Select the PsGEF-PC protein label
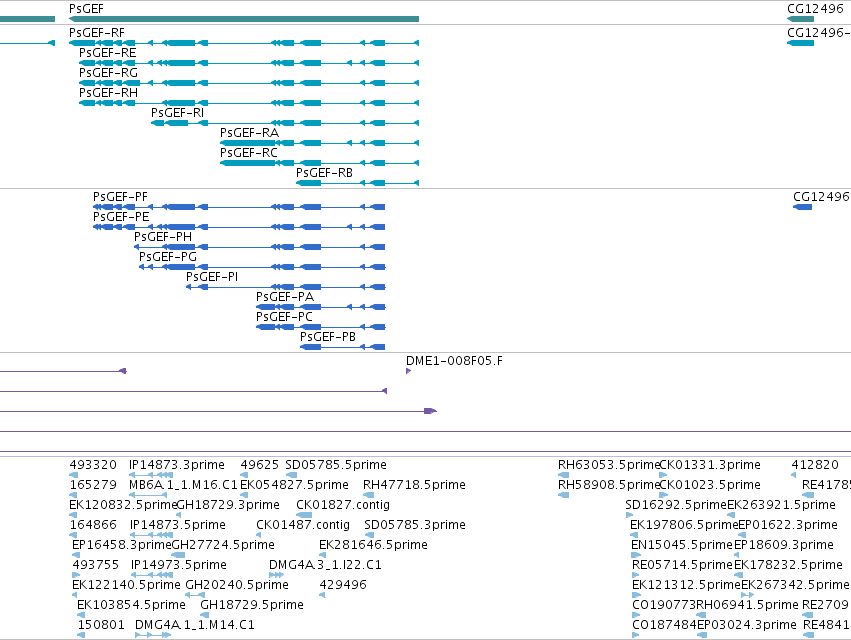851x640 pixels. (284, 316)
